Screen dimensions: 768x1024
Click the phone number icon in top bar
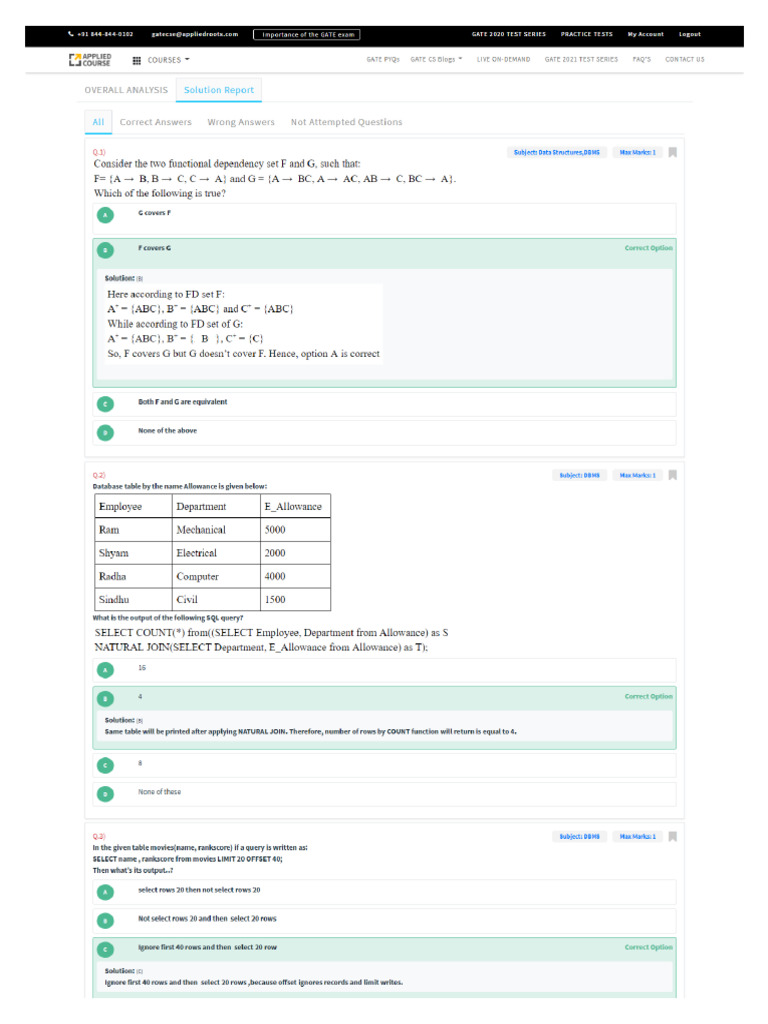click(x=71, y=34)
